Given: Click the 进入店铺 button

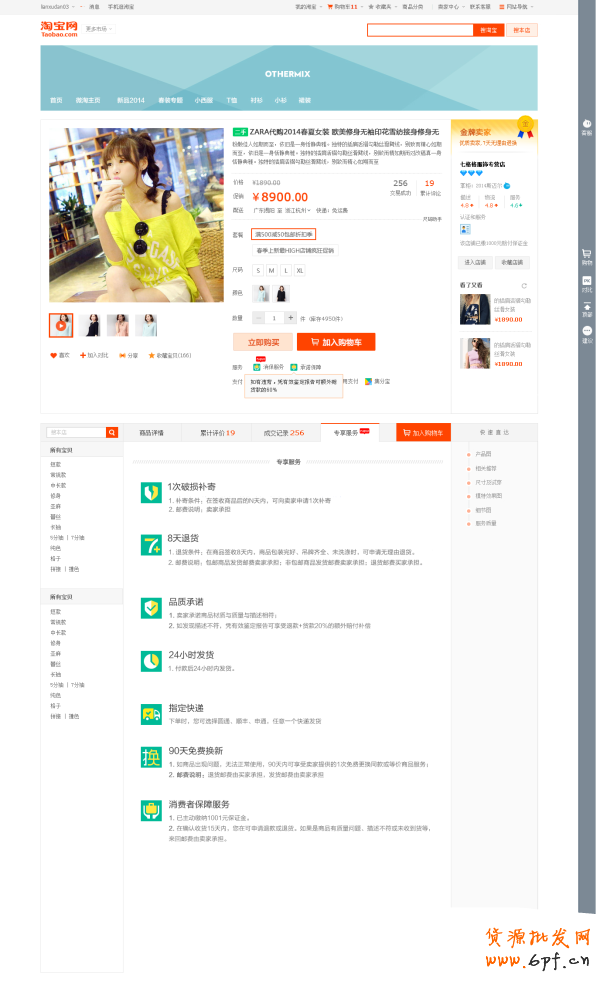Looking at the screenshot, I should (475, 262).
